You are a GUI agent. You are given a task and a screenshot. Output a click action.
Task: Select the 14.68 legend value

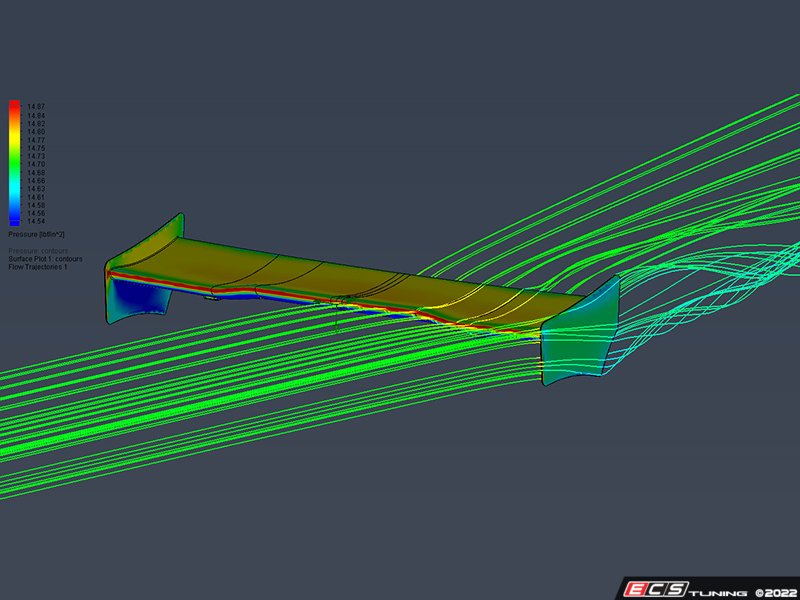[x=37, y=172]
